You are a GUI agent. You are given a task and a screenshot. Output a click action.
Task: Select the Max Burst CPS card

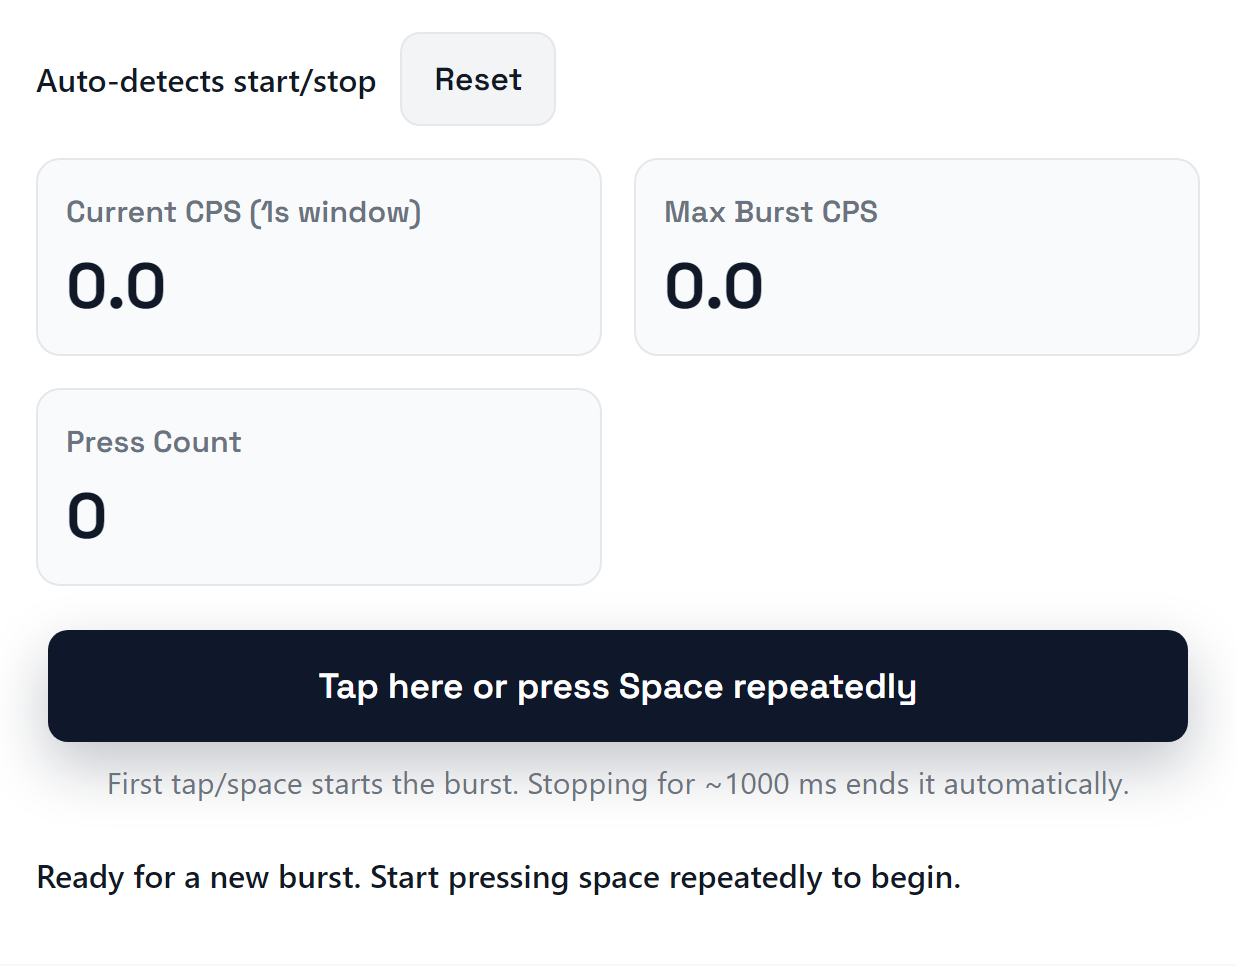pyautogui.click(x=917, y=257)
